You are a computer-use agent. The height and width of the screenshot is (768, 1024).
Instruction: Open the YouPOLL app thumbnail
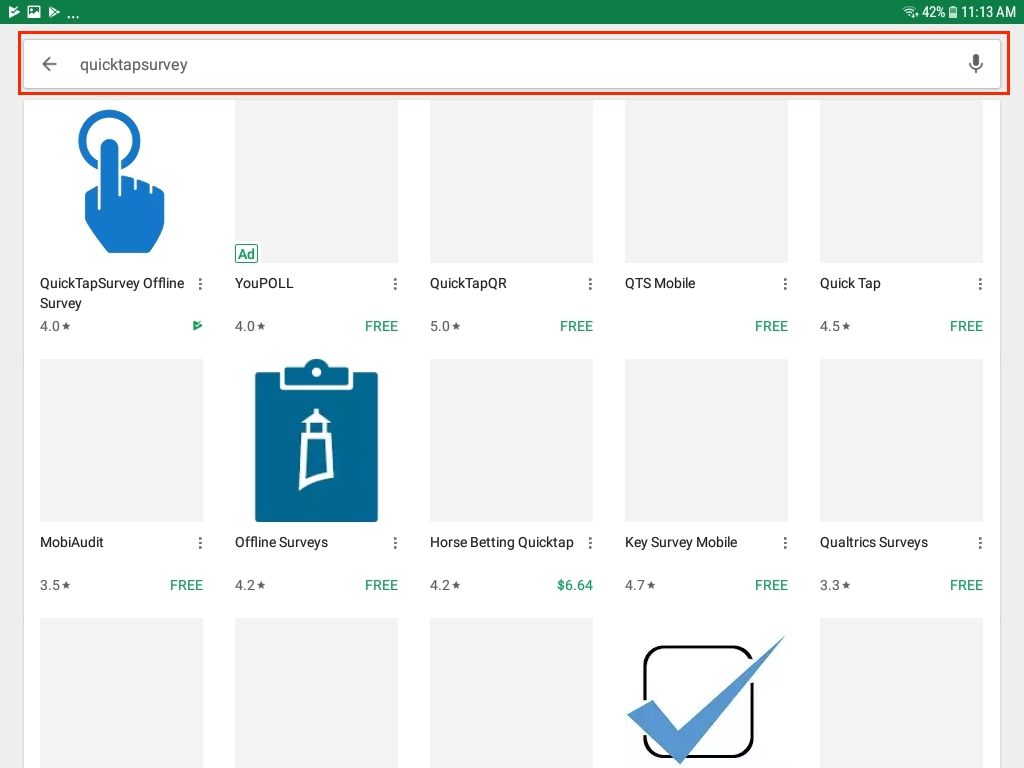click(x=316, y=182)
